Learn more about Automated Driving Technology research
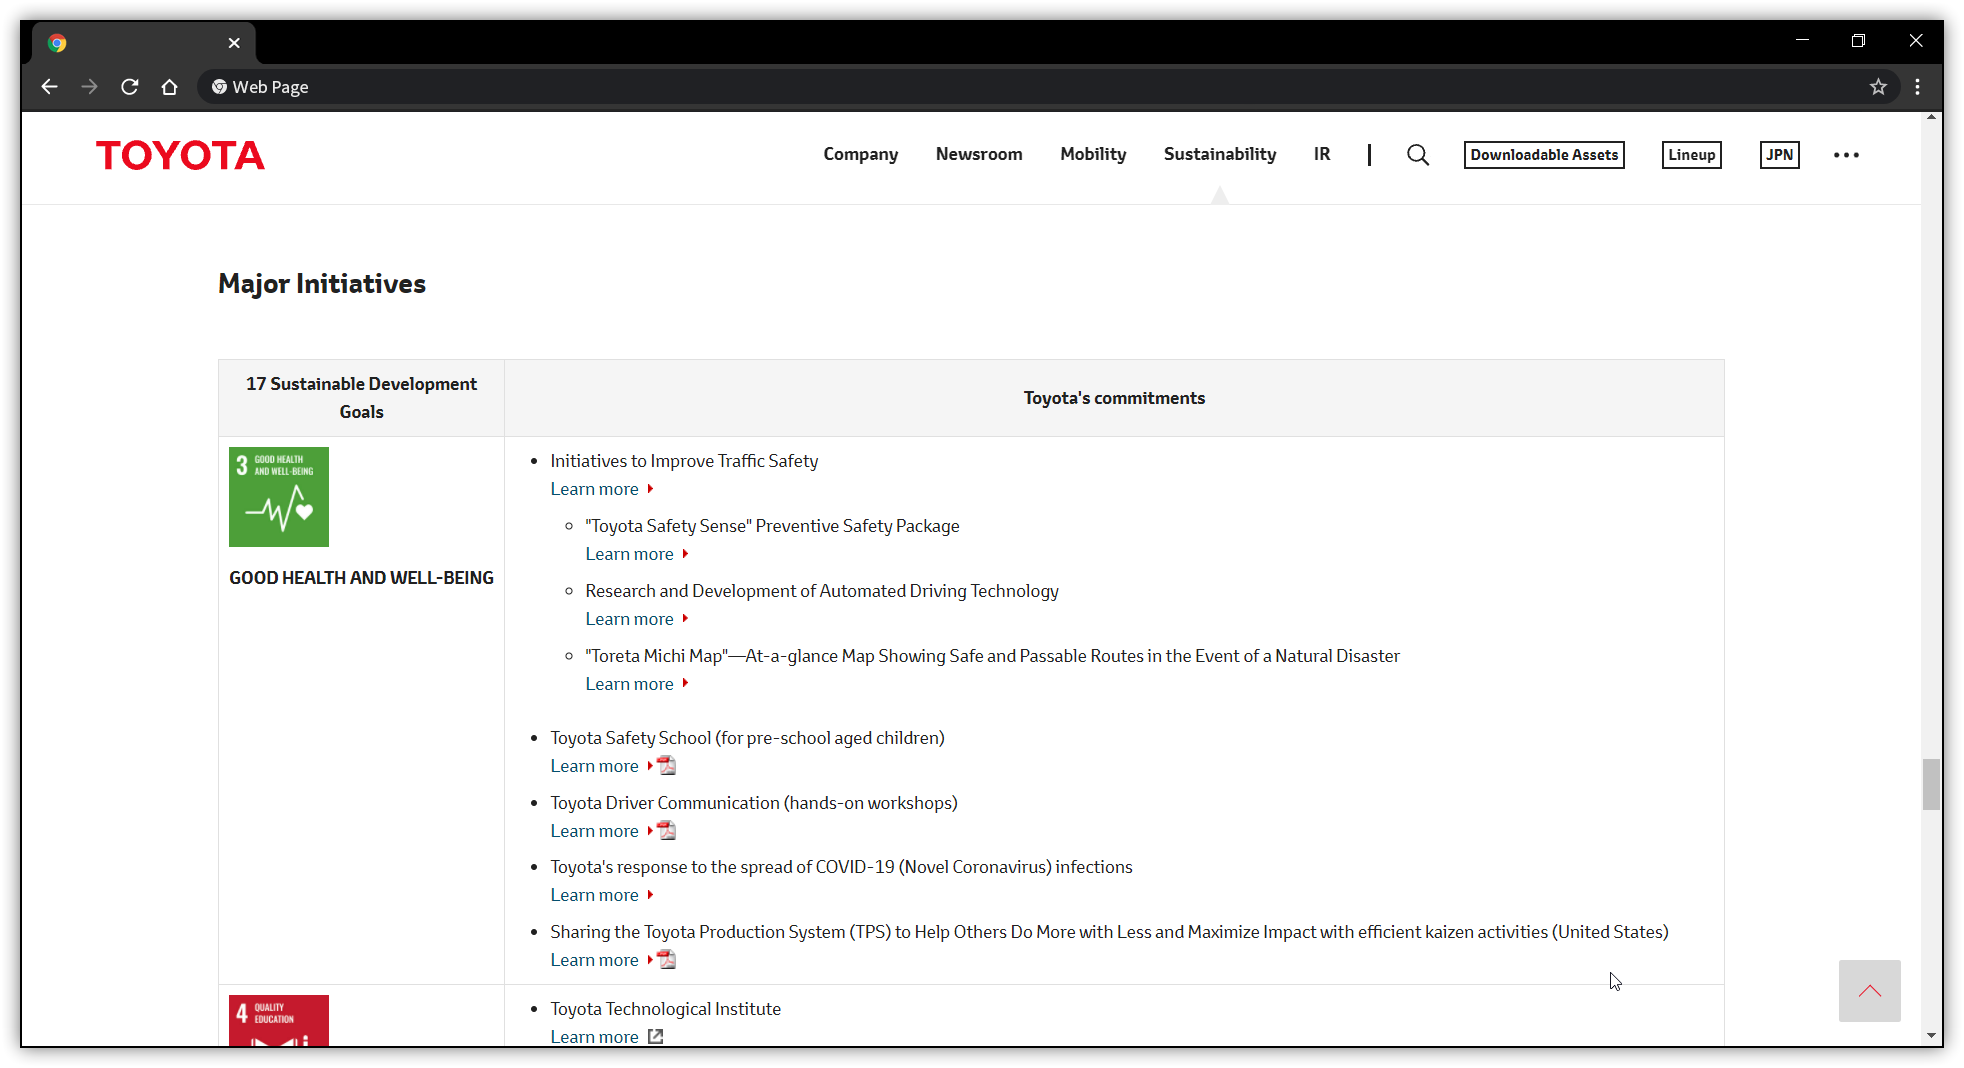 pos(629,619)
